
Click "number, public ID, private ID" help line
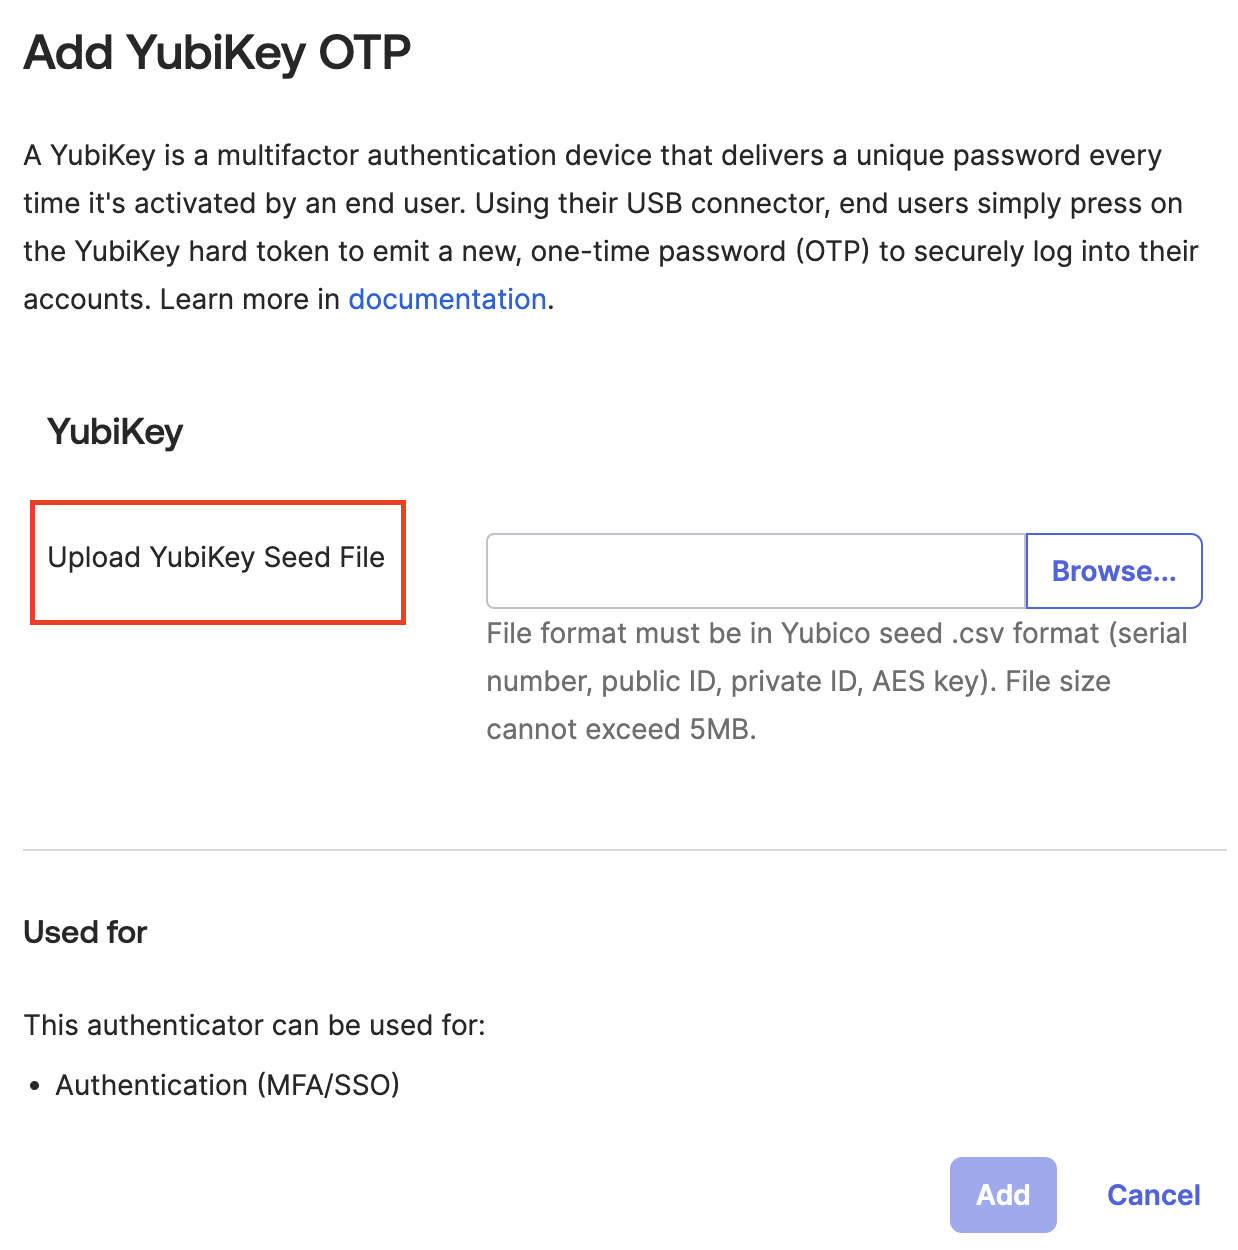798,681
